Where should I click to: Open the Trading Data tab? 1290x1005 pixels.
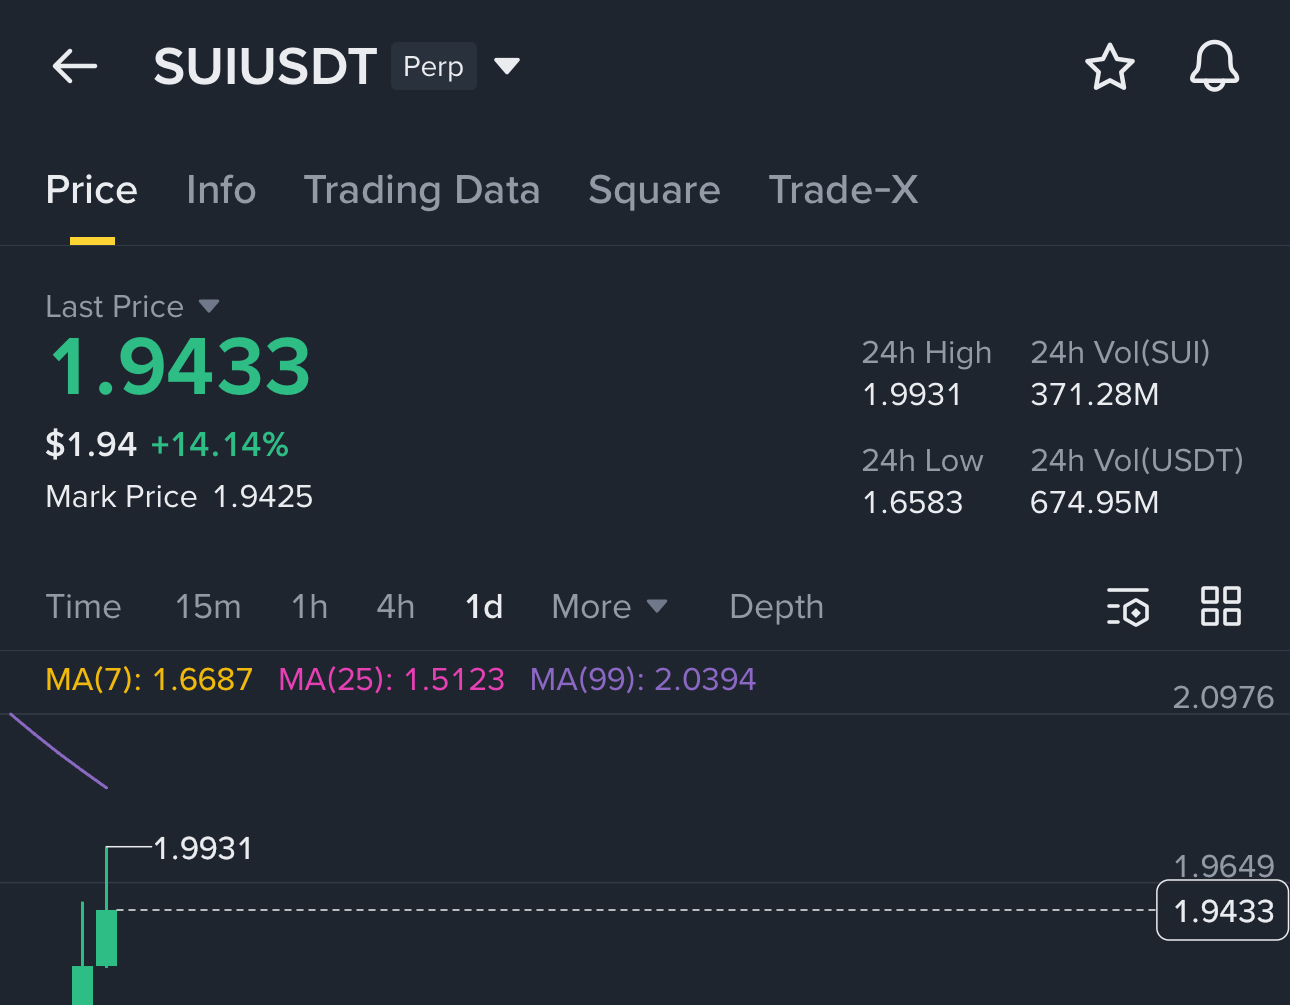coord(421,190)
